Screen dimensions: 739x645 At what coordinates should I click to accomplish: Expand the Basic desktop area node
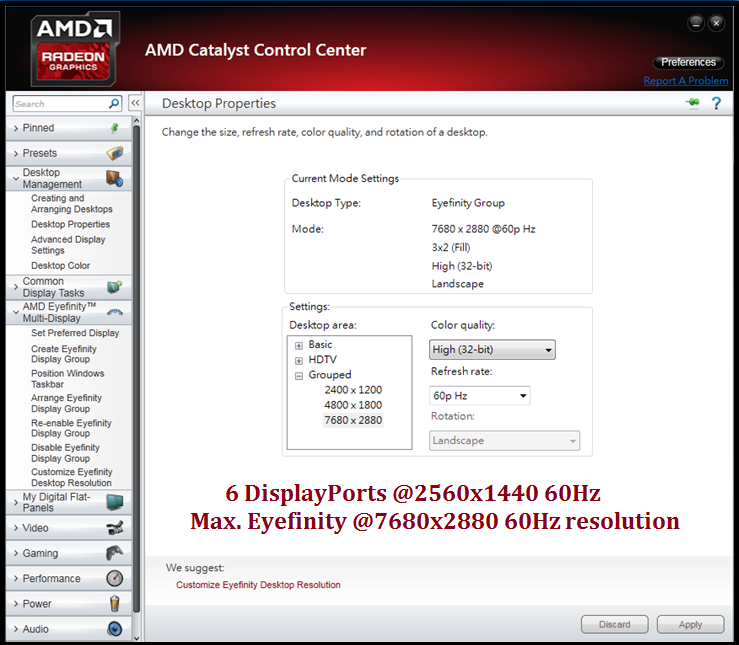coord(299,346)
